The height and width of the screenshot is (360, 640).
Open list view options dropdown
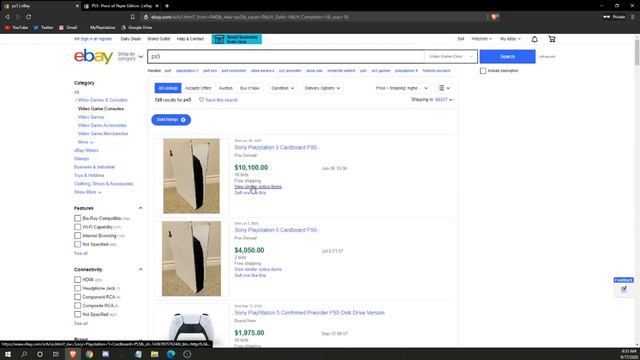click(444, 88)
